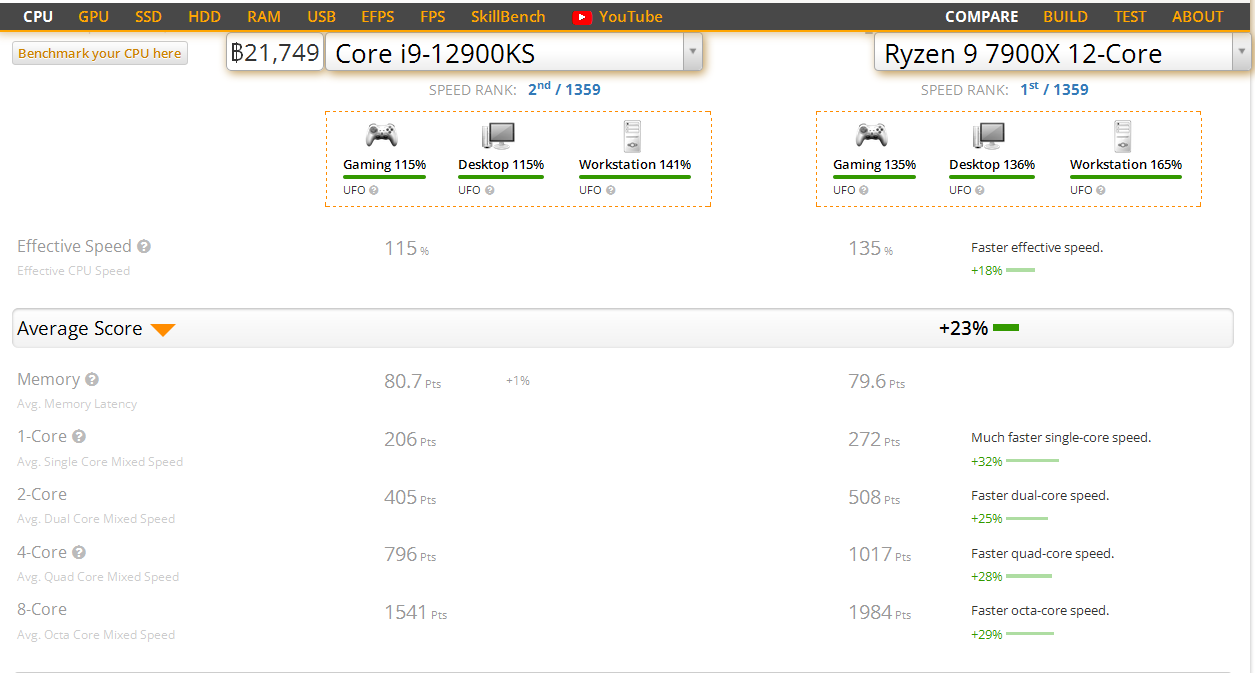
Task: Click the +29% octa-core speed bar
Action: [1030, 634]
